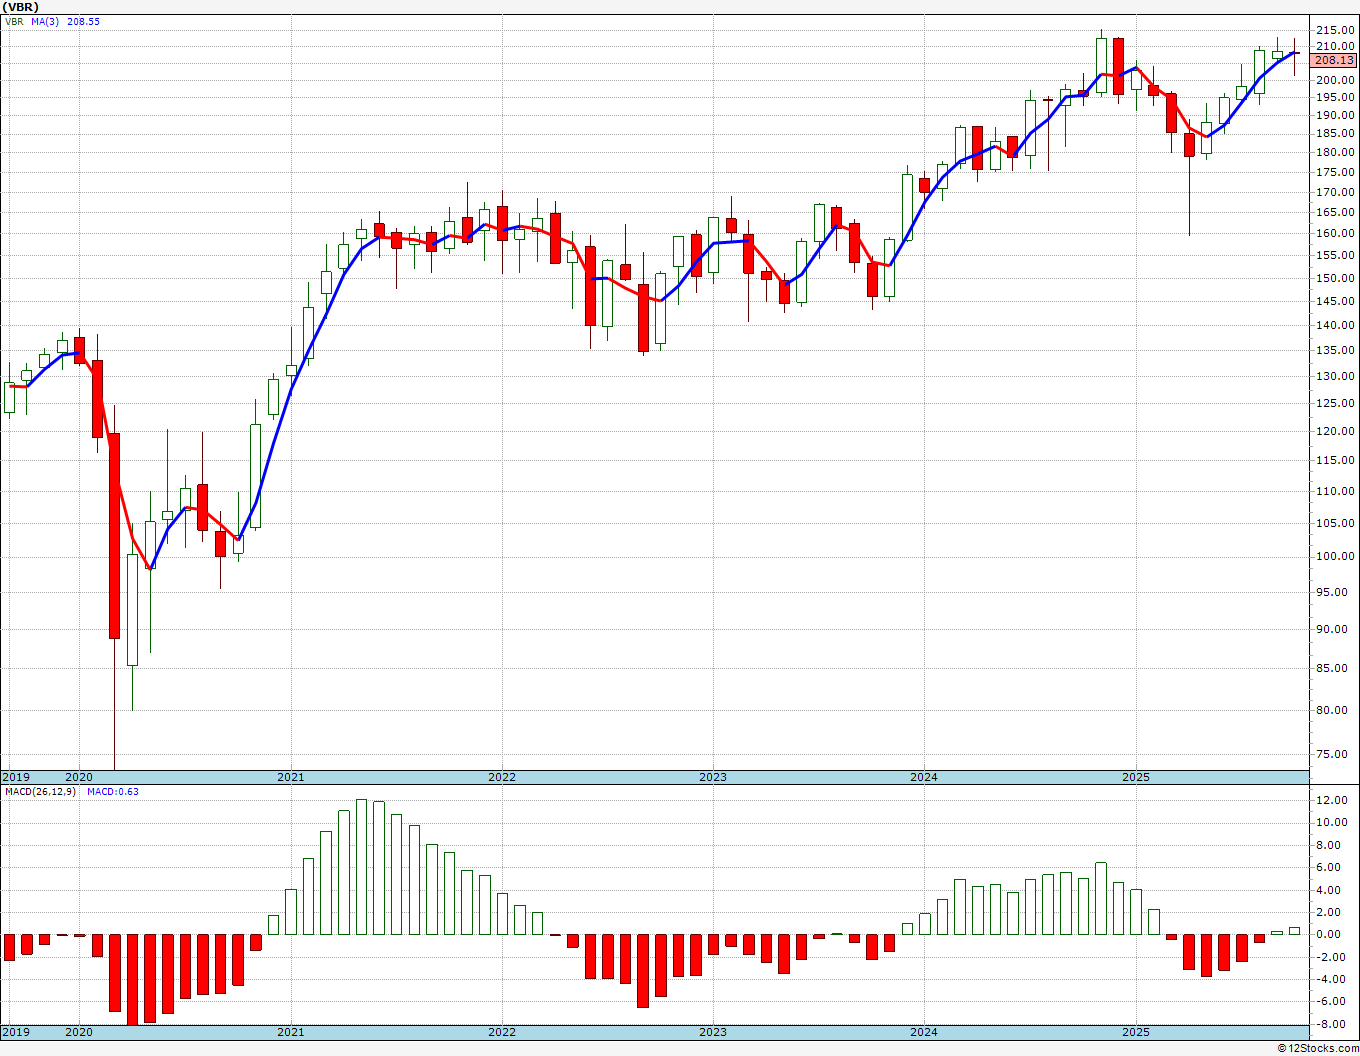Screen dimensions: 1360x1056
Task: Select the tallest green MACD histogram bar
Action: pos(361,867)
